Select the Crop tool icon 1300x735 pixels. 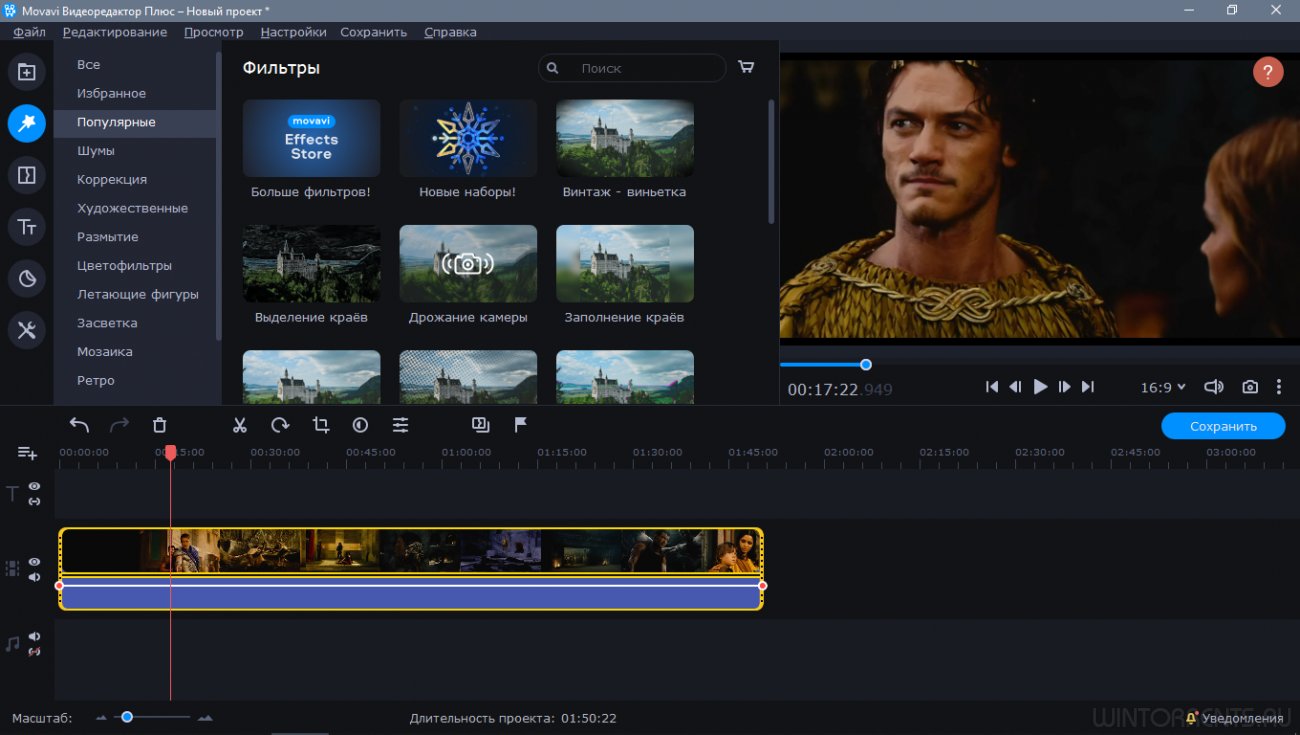click(320, 425)
